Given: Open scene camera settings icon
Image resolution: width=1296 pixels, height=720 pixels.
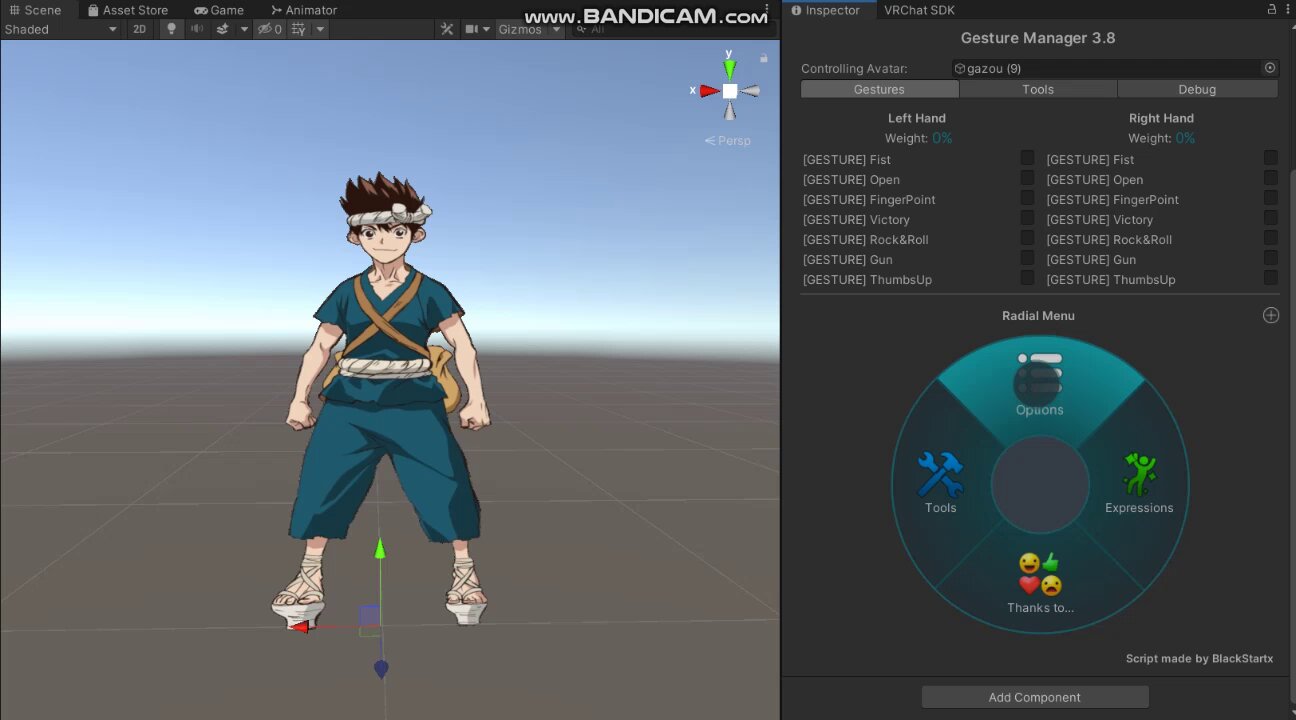Looking at the screenshot, I should click(x=472, y=29).
